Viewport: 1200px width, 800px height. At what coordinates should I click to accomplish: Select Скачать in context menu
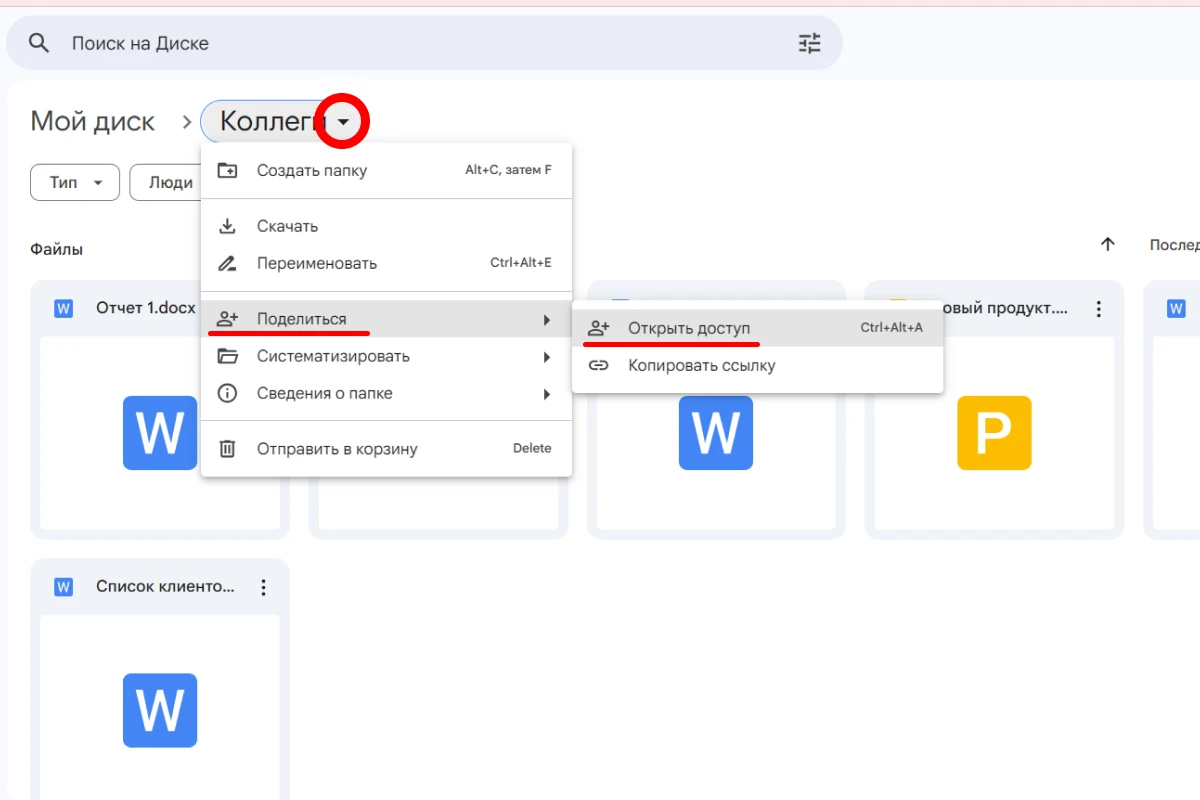386,226
